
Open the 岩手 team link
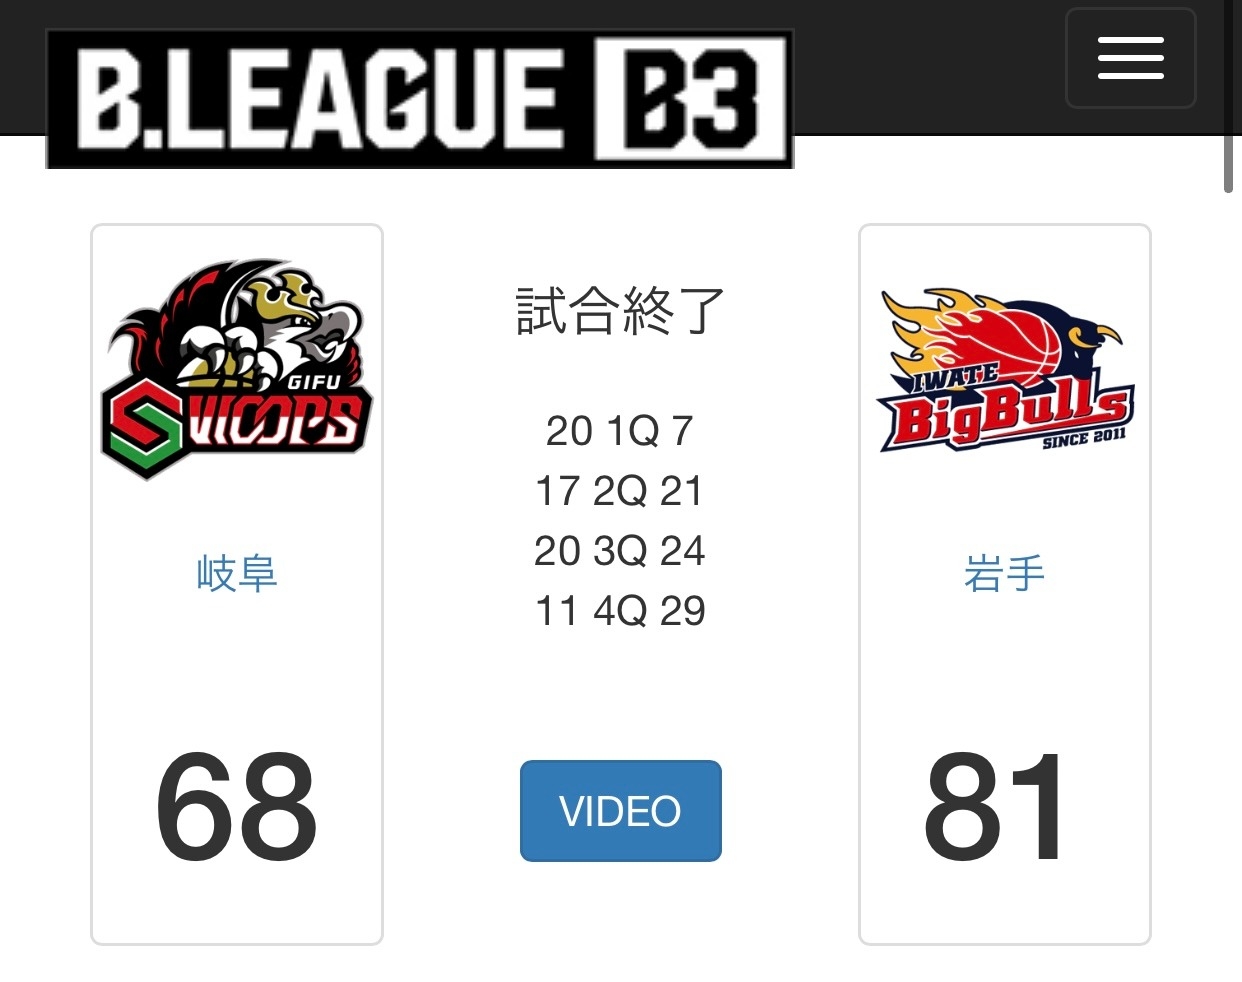tap(1005, 574)
